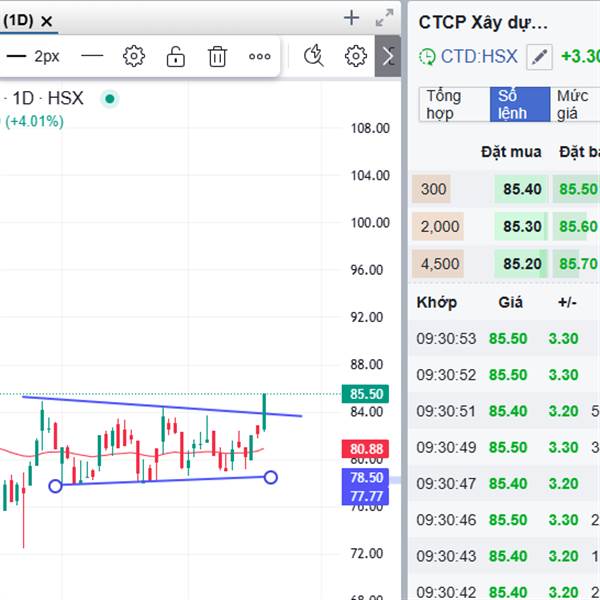This screenshot has width=600, height=600.
Task: Select trade row at 09:30:53
Action: point(504,339)
